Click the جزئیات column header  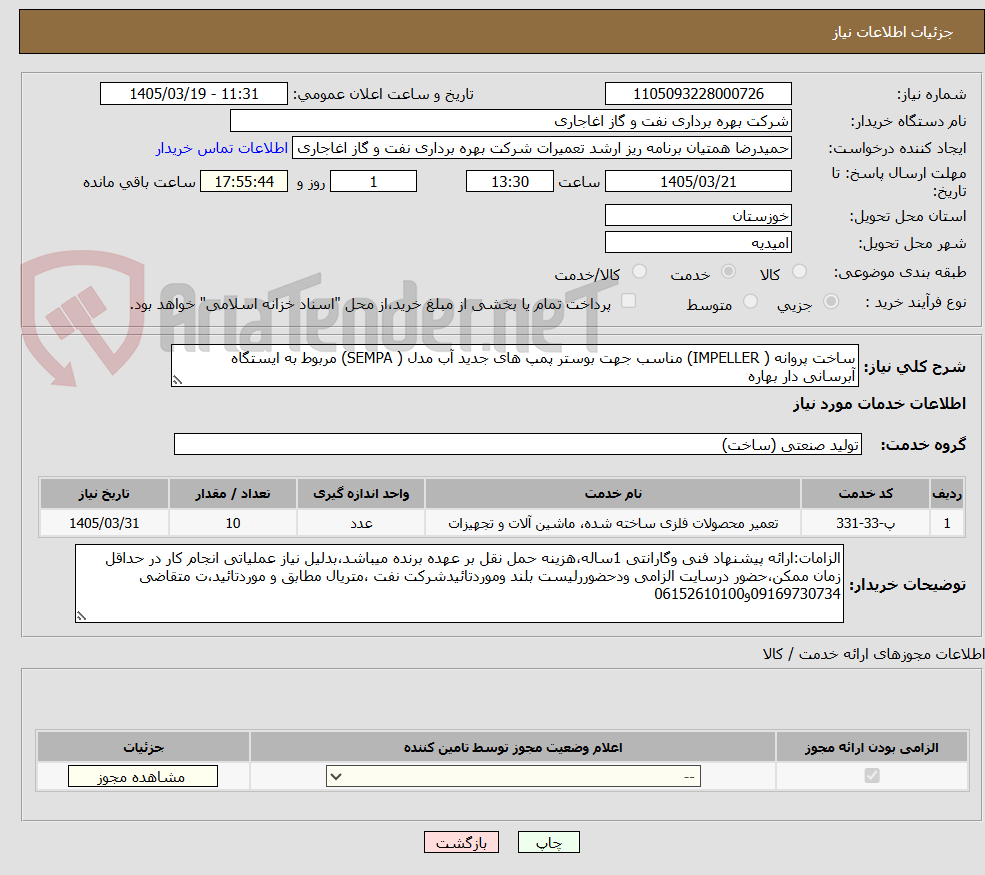tap(143, 747)
